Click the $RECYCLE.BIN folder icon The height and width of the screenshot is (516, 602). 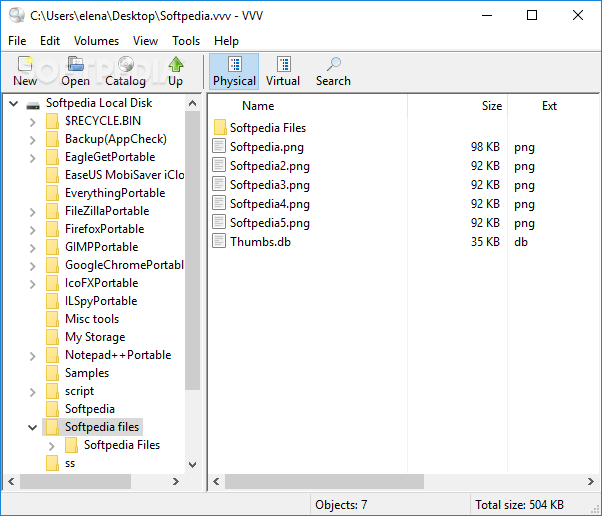(52, 121)
